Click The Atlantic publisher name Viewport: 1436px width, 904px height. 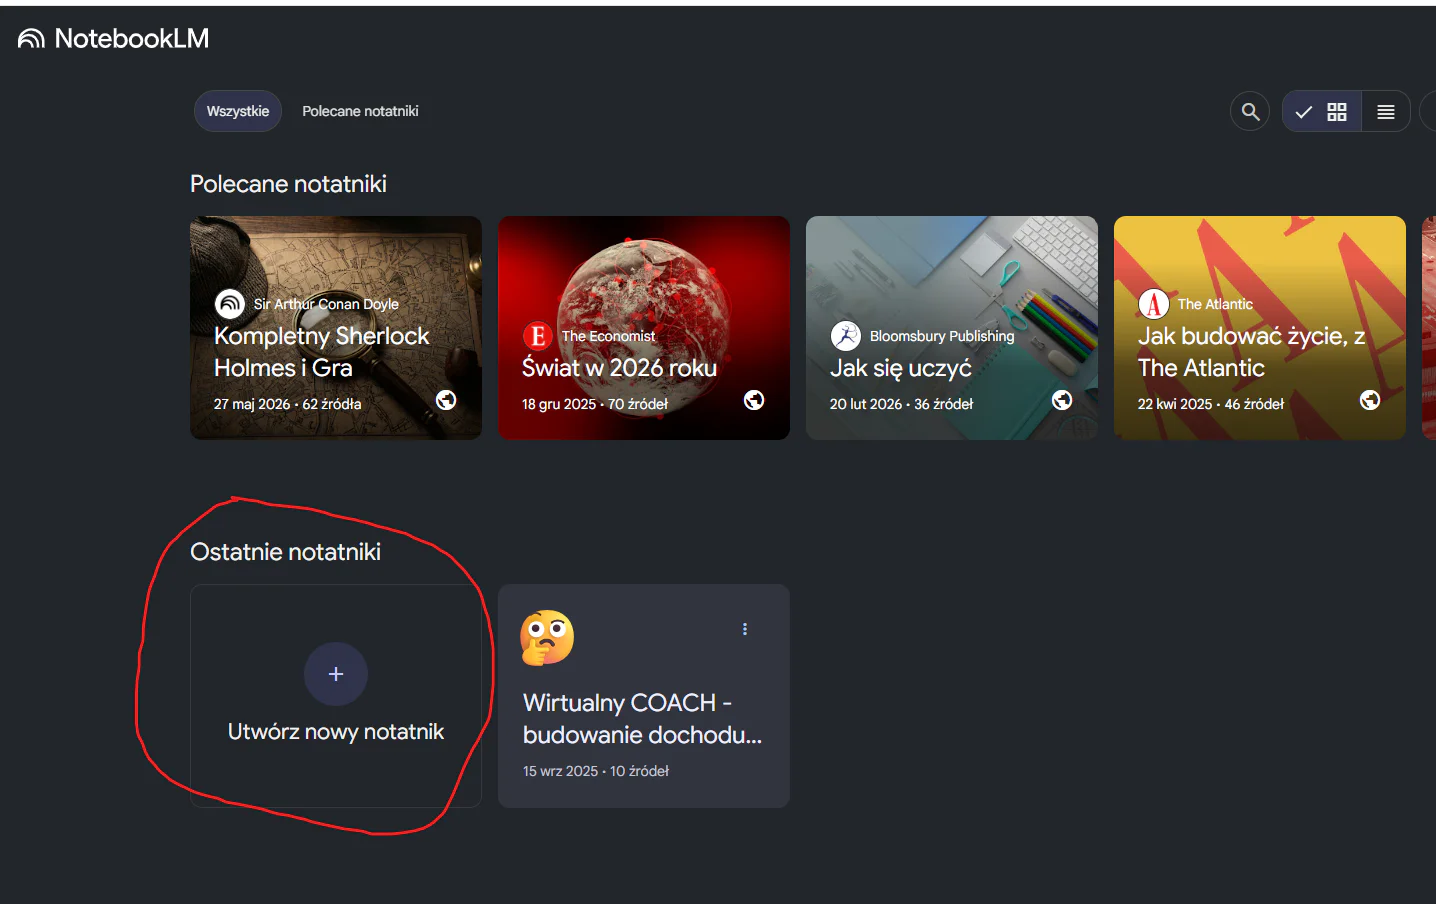(1215, 304)
